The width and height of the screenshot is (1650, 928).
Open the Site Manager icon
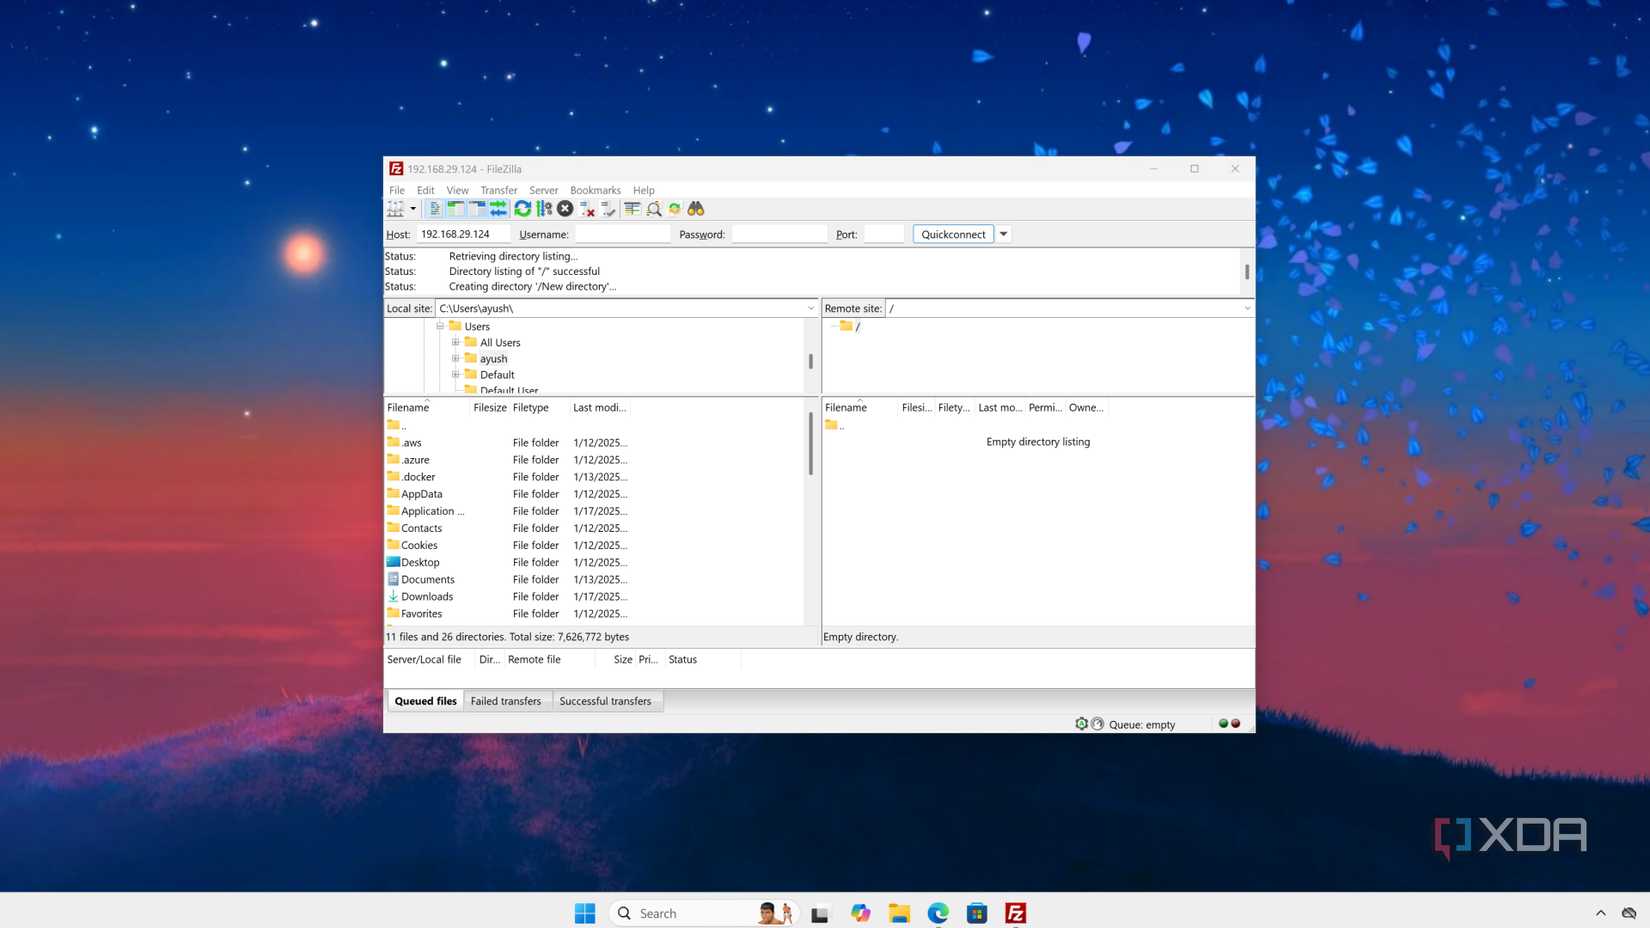coord(396,209)
